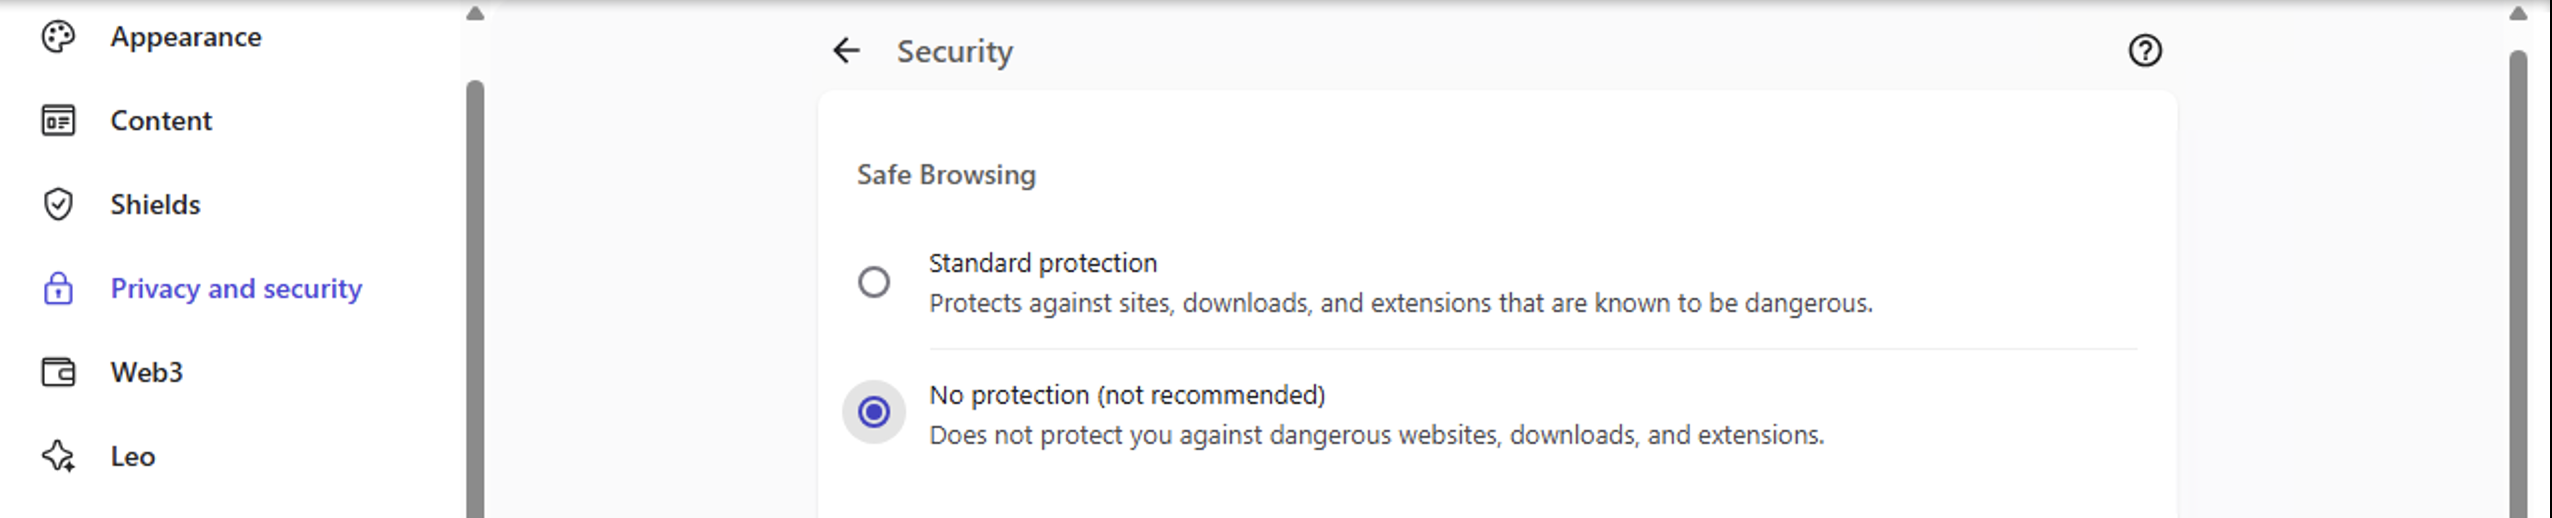Click the Leo sparkle star icon
Viewport: 2552px width, 518px height.
pos(58,456)
